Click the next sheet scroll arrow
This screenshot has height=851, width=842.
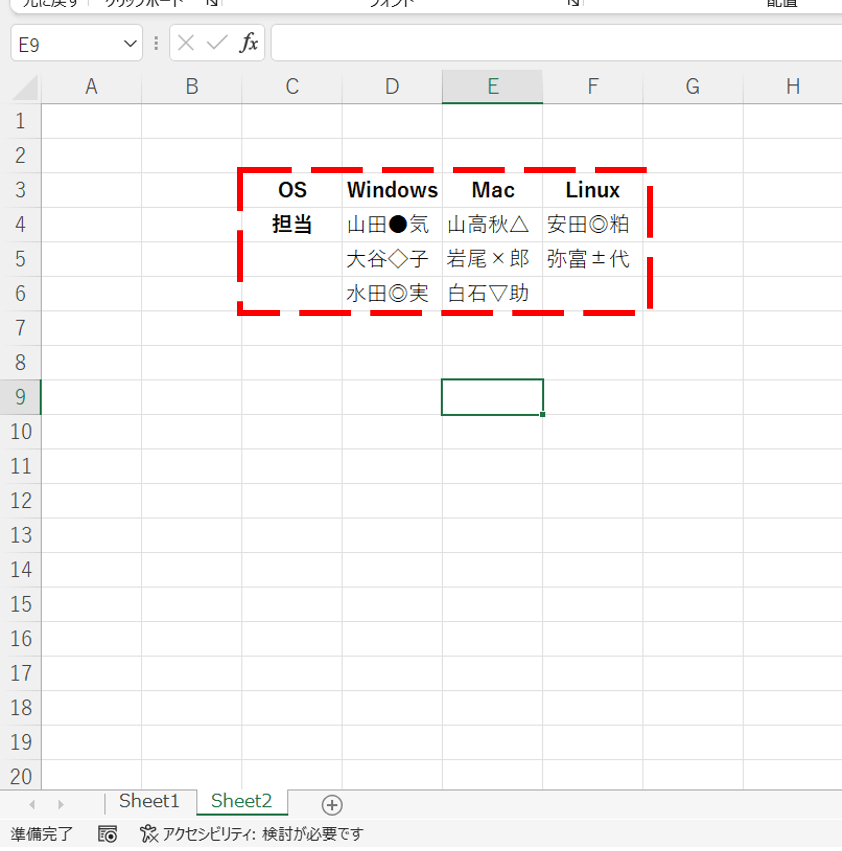click(x=61, y=804)
